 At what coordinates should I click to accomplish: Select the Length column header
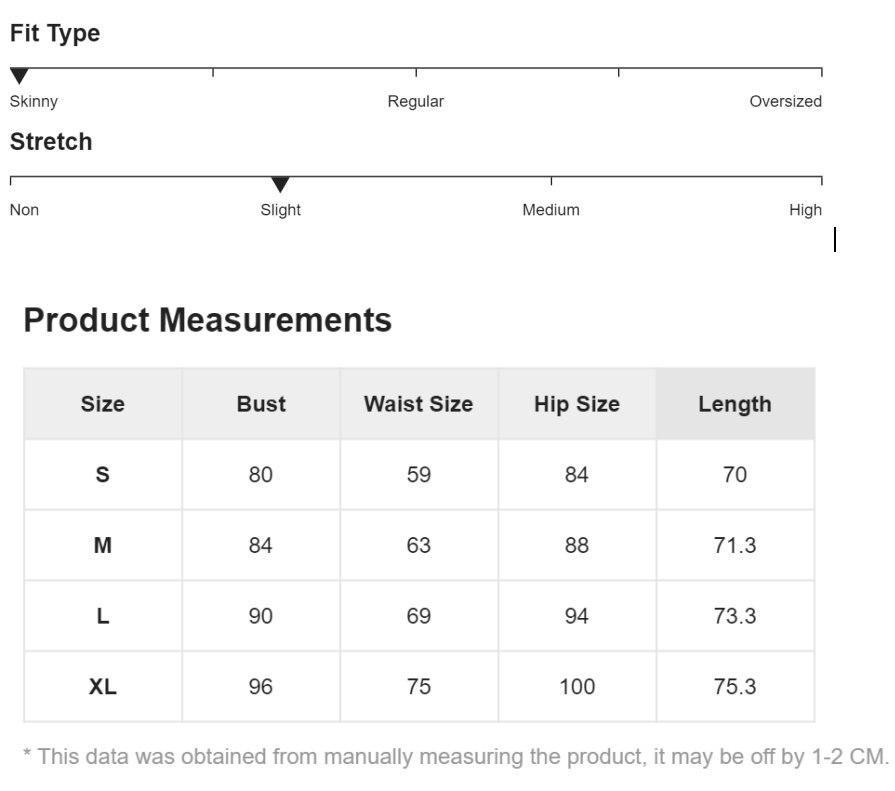coord(735,404)
